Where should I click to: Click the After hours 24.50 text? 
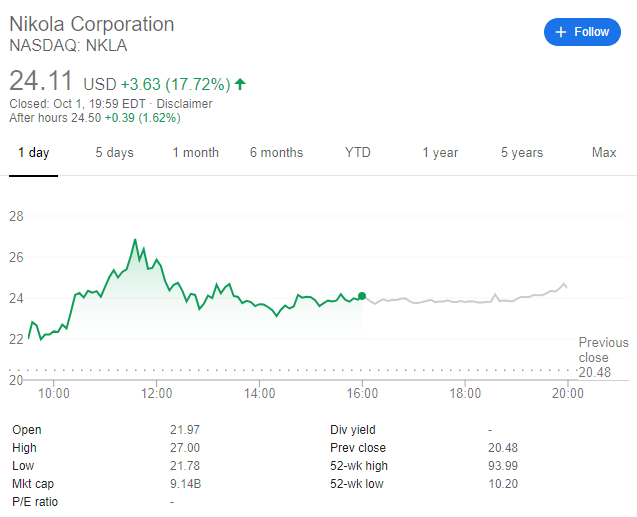[x=55, y=118]
